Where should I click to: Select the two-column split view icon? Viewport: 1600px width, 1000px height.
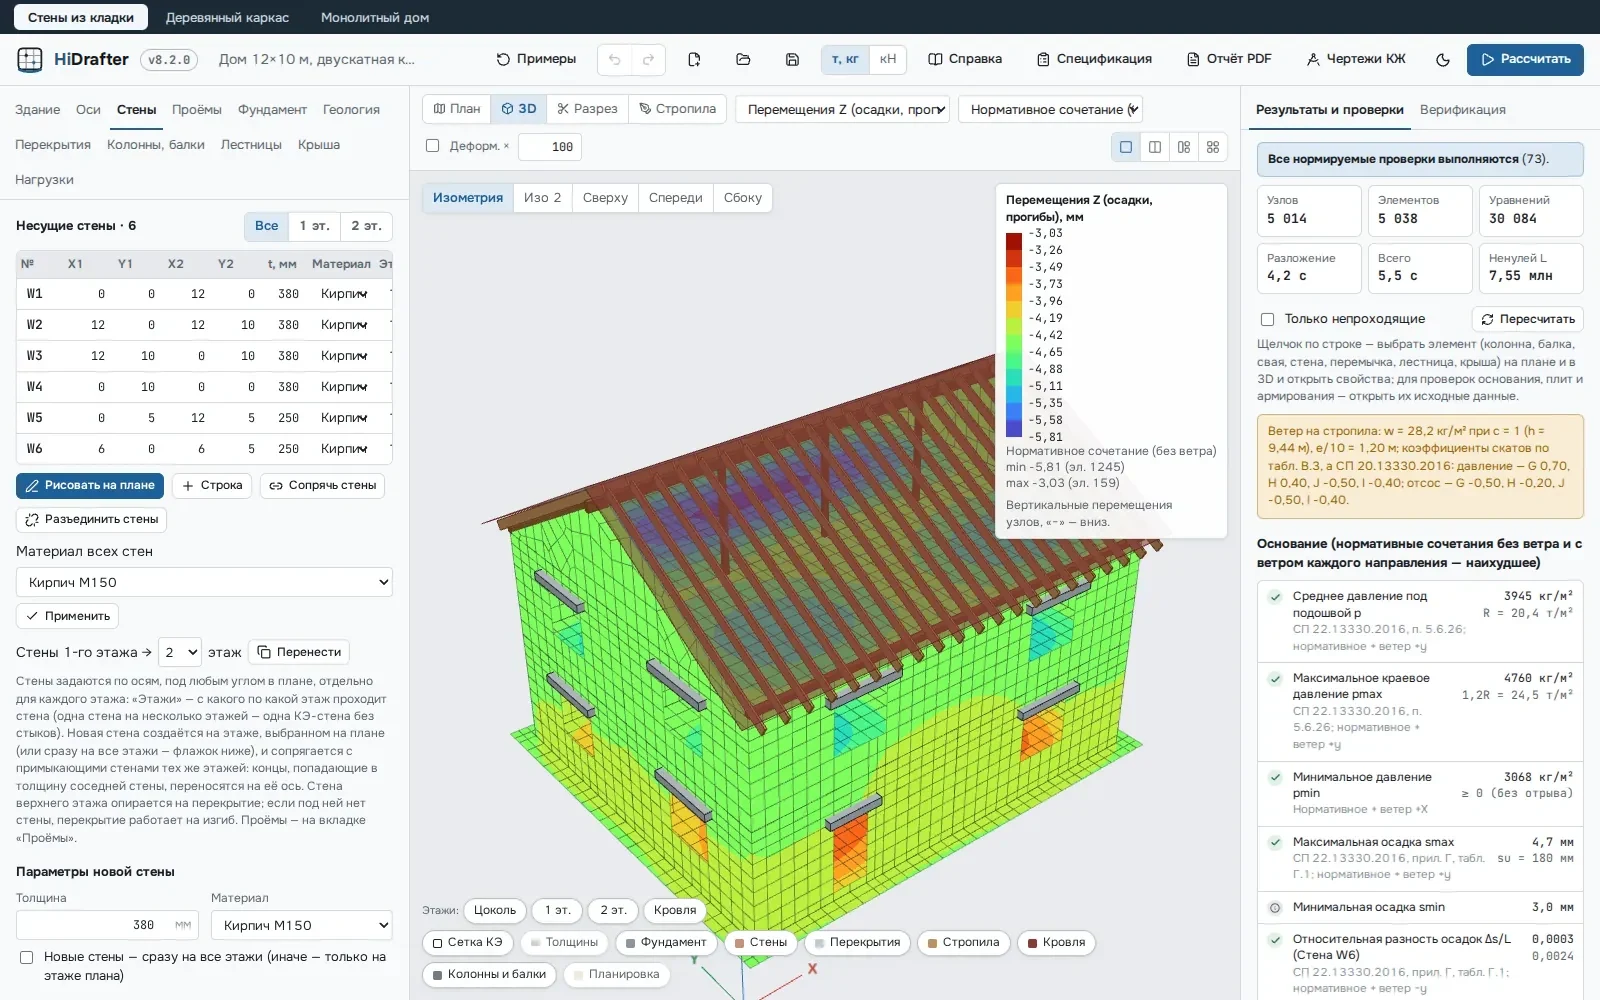pyautogui.click(x=1155, y=147)
